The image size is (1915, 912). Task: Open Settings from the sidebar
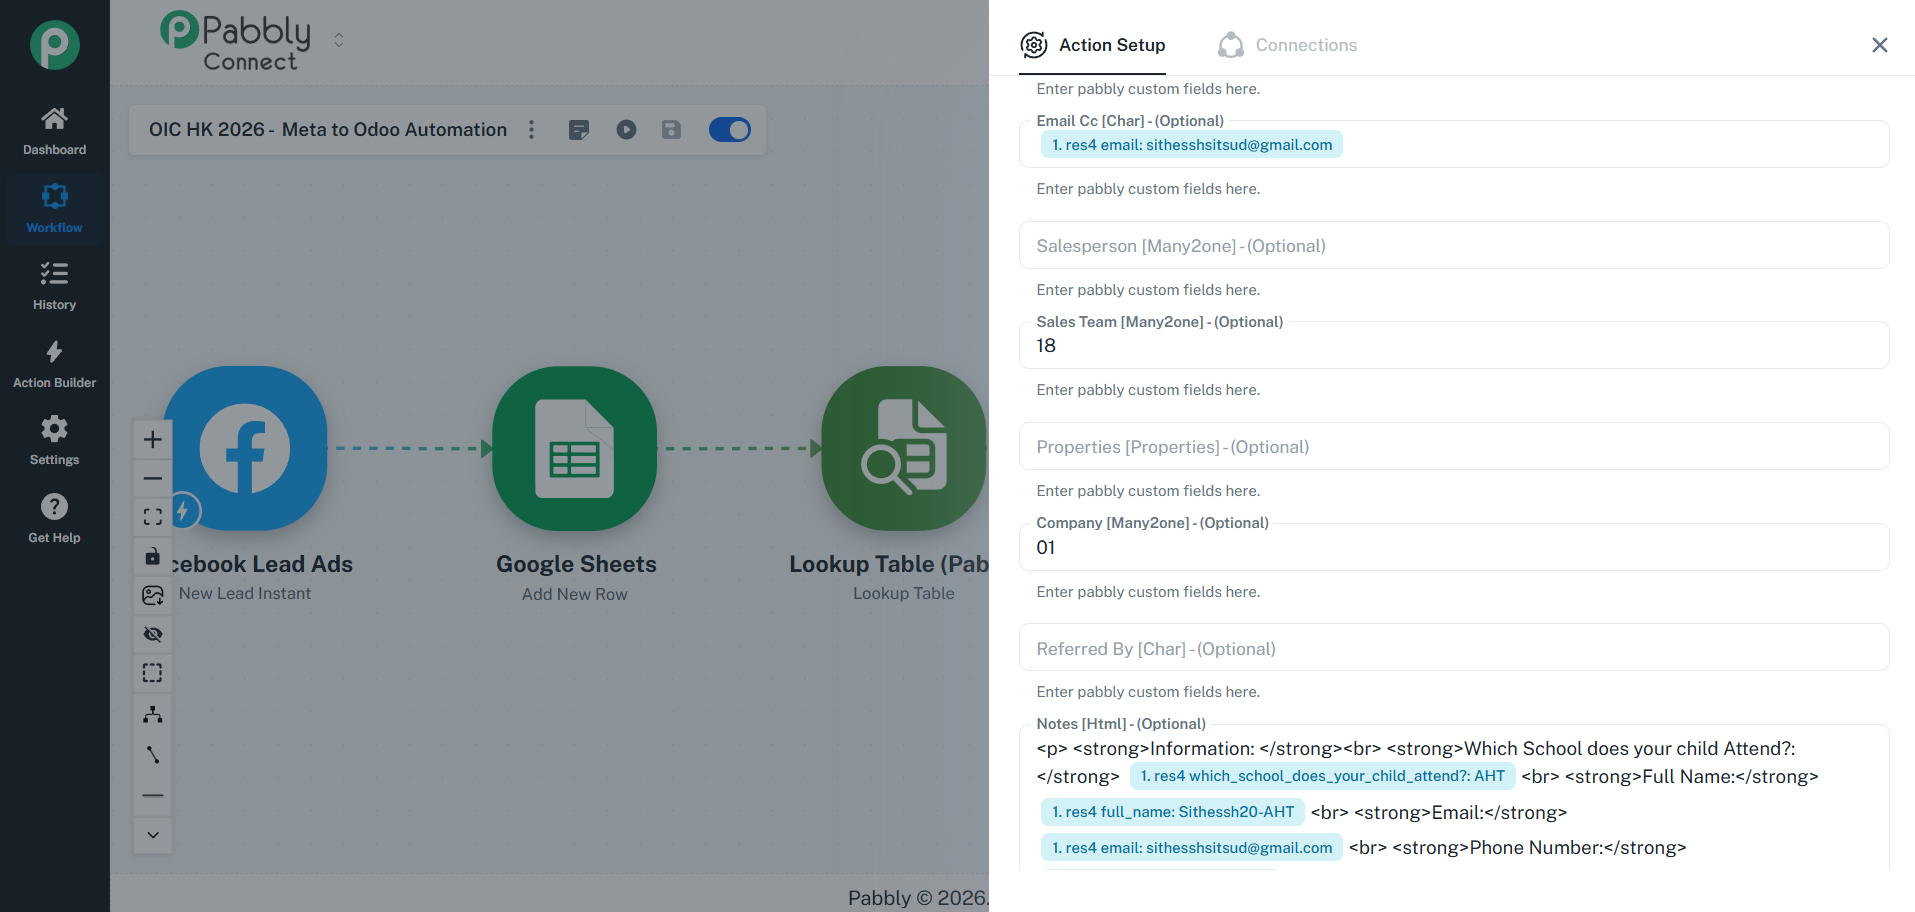point(54,441)
